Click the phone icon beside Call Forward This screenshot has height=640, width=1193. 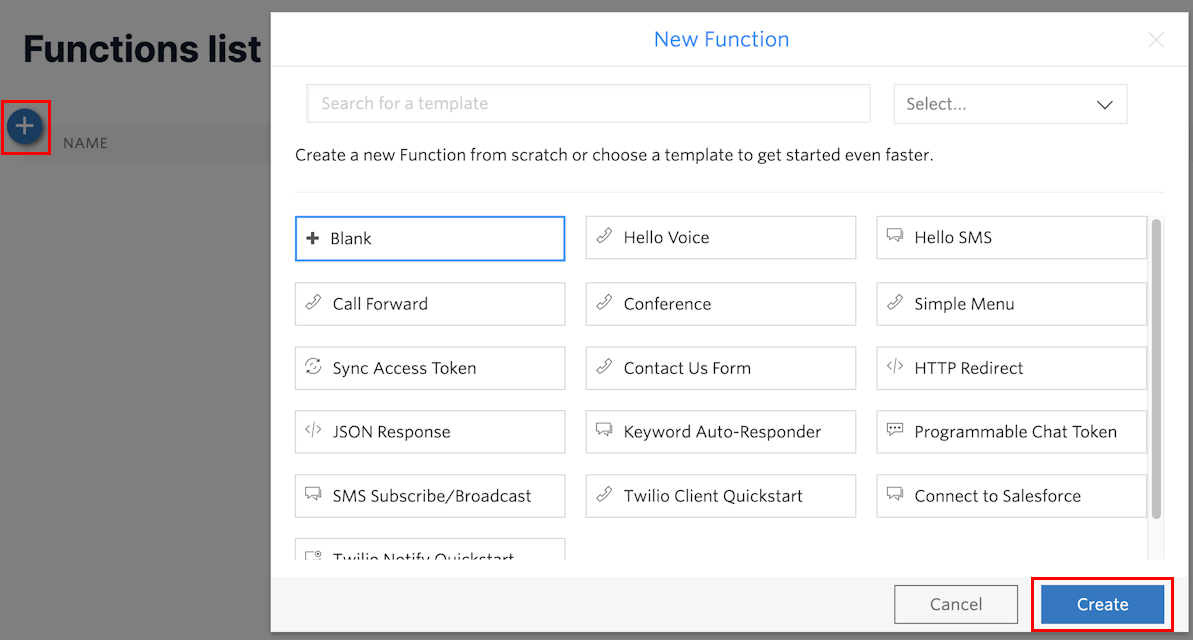coord(313,302)
